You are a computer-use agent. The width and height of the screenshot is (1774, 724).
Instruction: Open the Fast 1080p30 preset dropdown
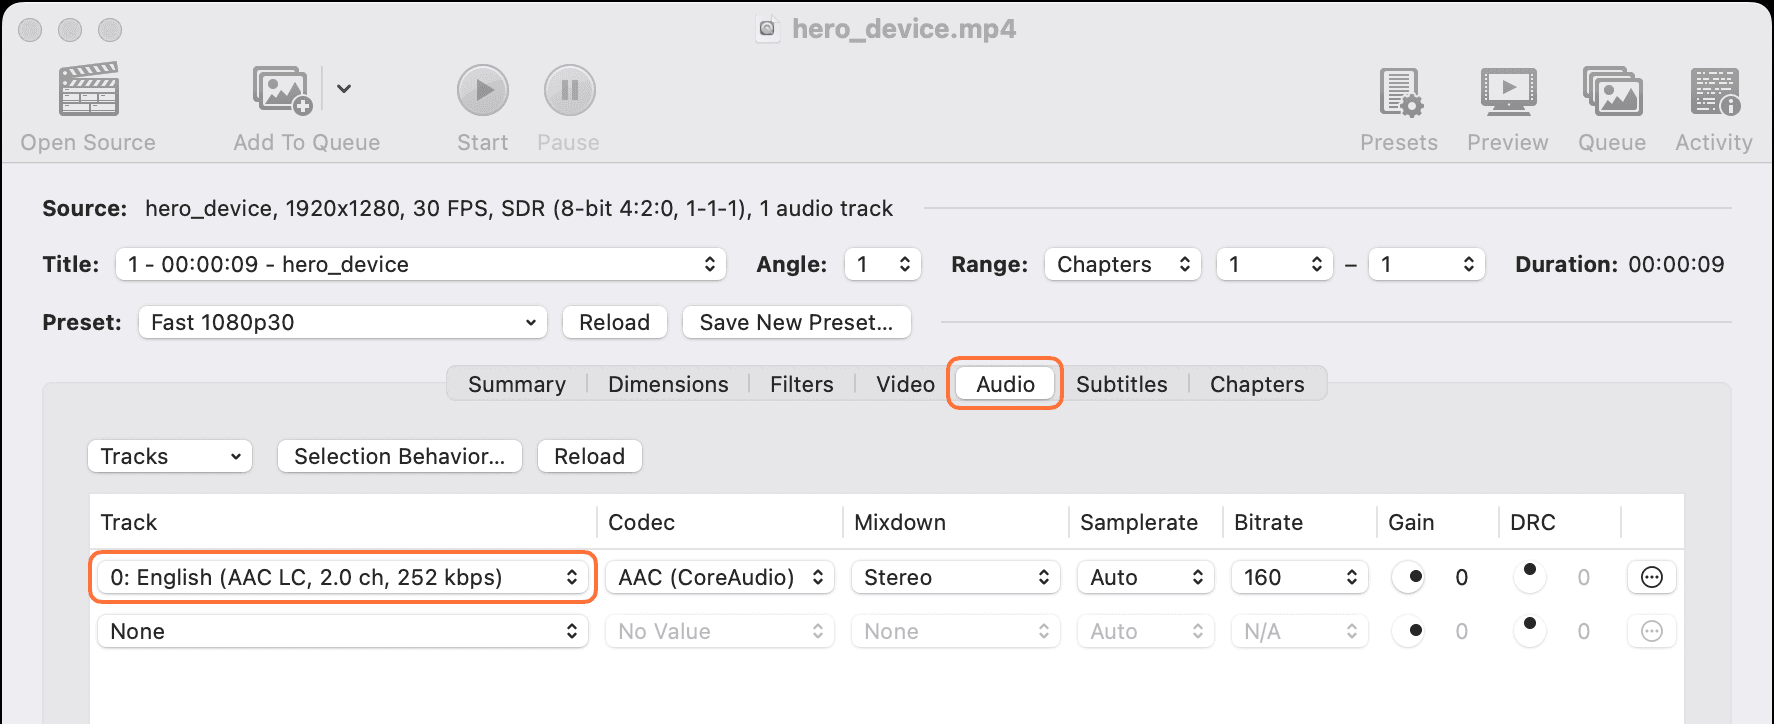click(342, 322)
